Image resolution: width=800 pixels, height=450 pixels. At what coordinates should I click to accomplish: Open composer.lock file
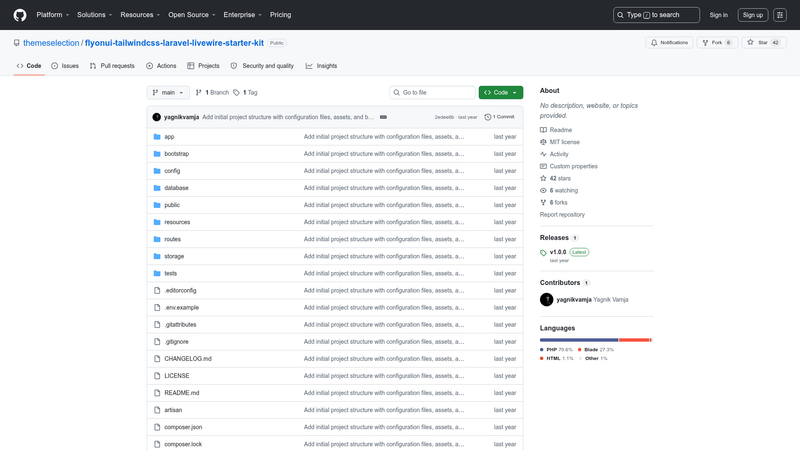[x=183, y=444]
